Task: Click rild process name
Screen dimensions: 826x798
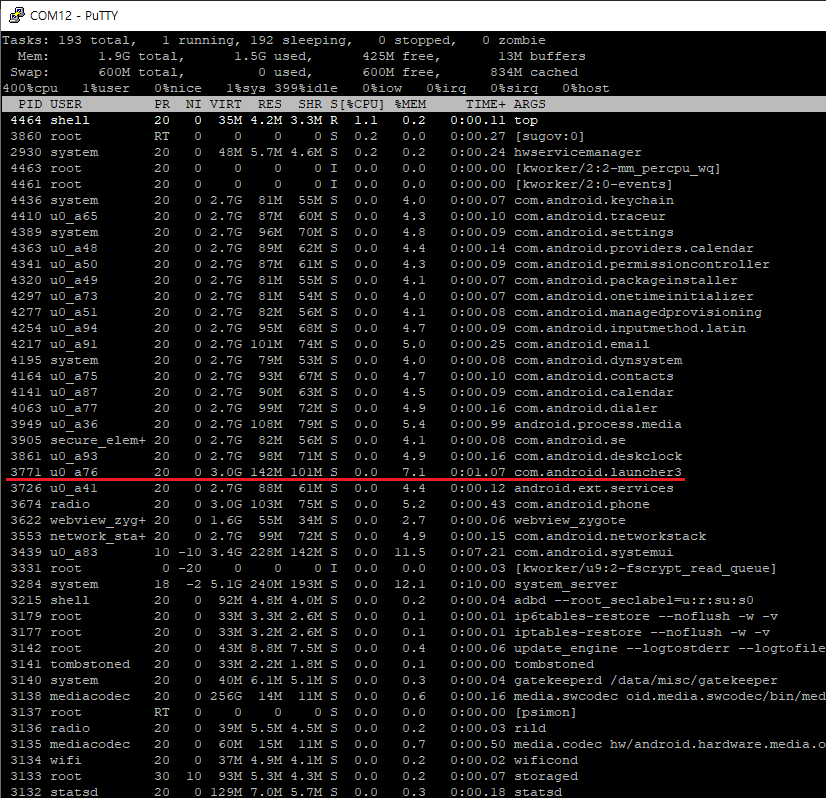Action: (x=530, y=727)
